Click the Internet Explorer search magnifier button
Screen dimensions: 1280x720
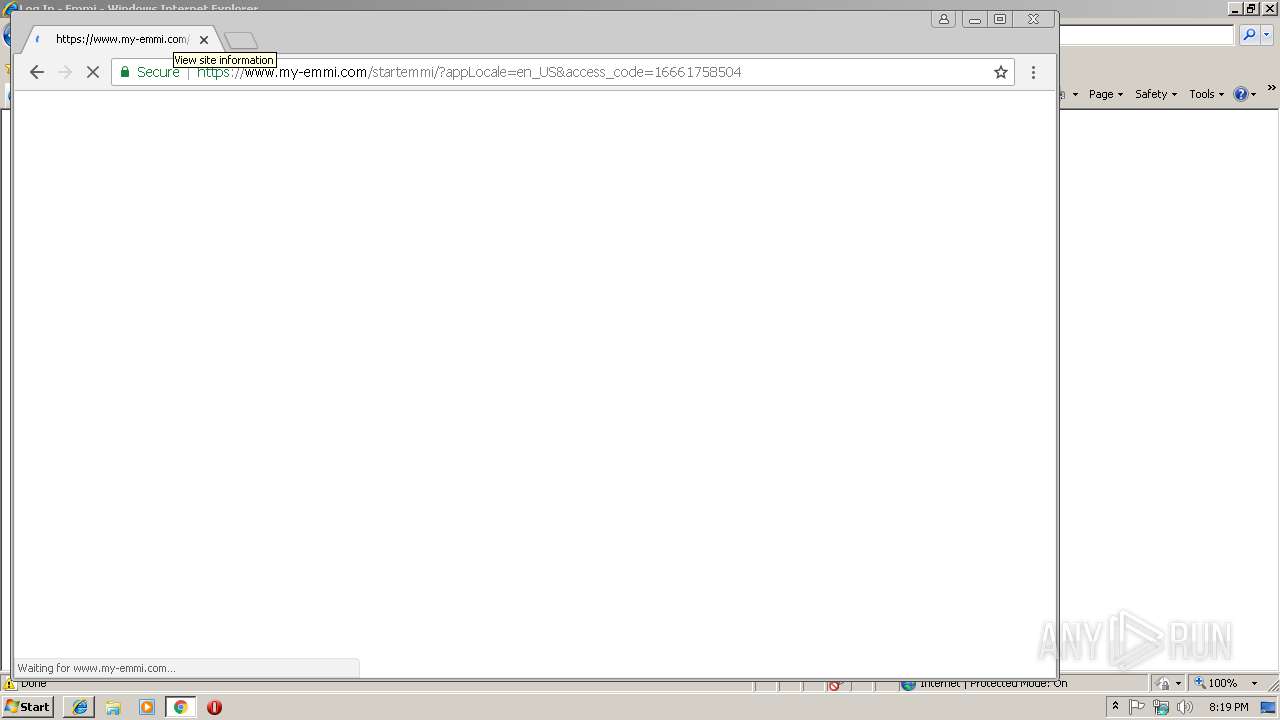(1249, 35)
